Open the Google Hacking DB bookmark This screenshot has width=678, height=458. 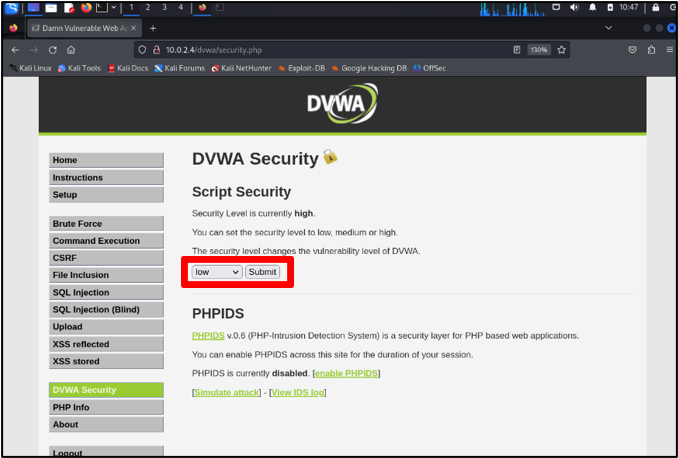[369, 68]
